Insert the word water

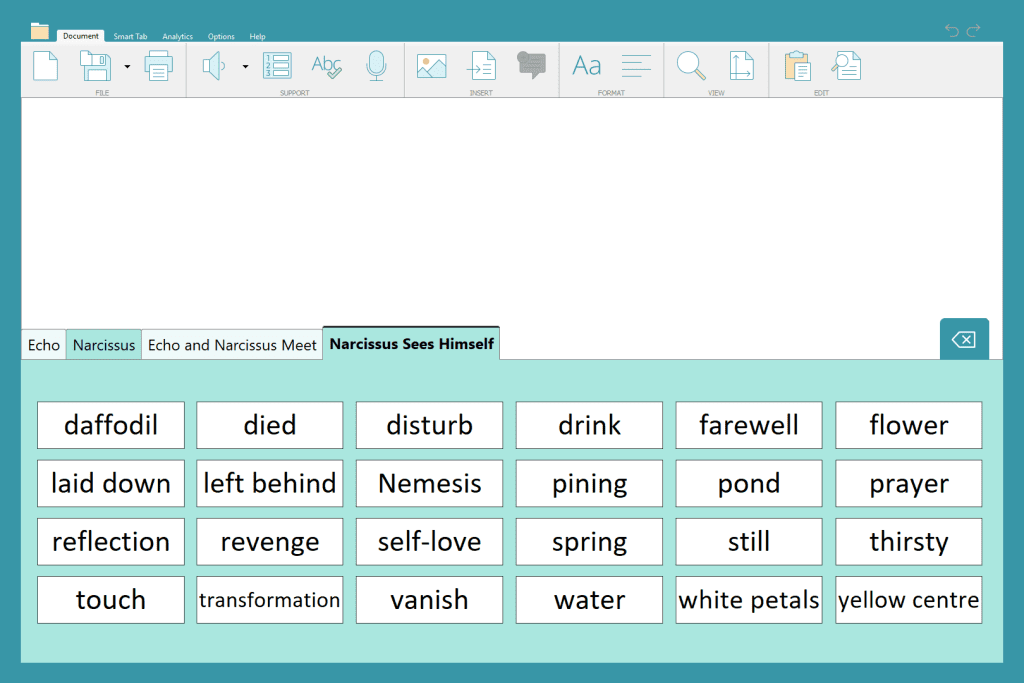(589, 599)
